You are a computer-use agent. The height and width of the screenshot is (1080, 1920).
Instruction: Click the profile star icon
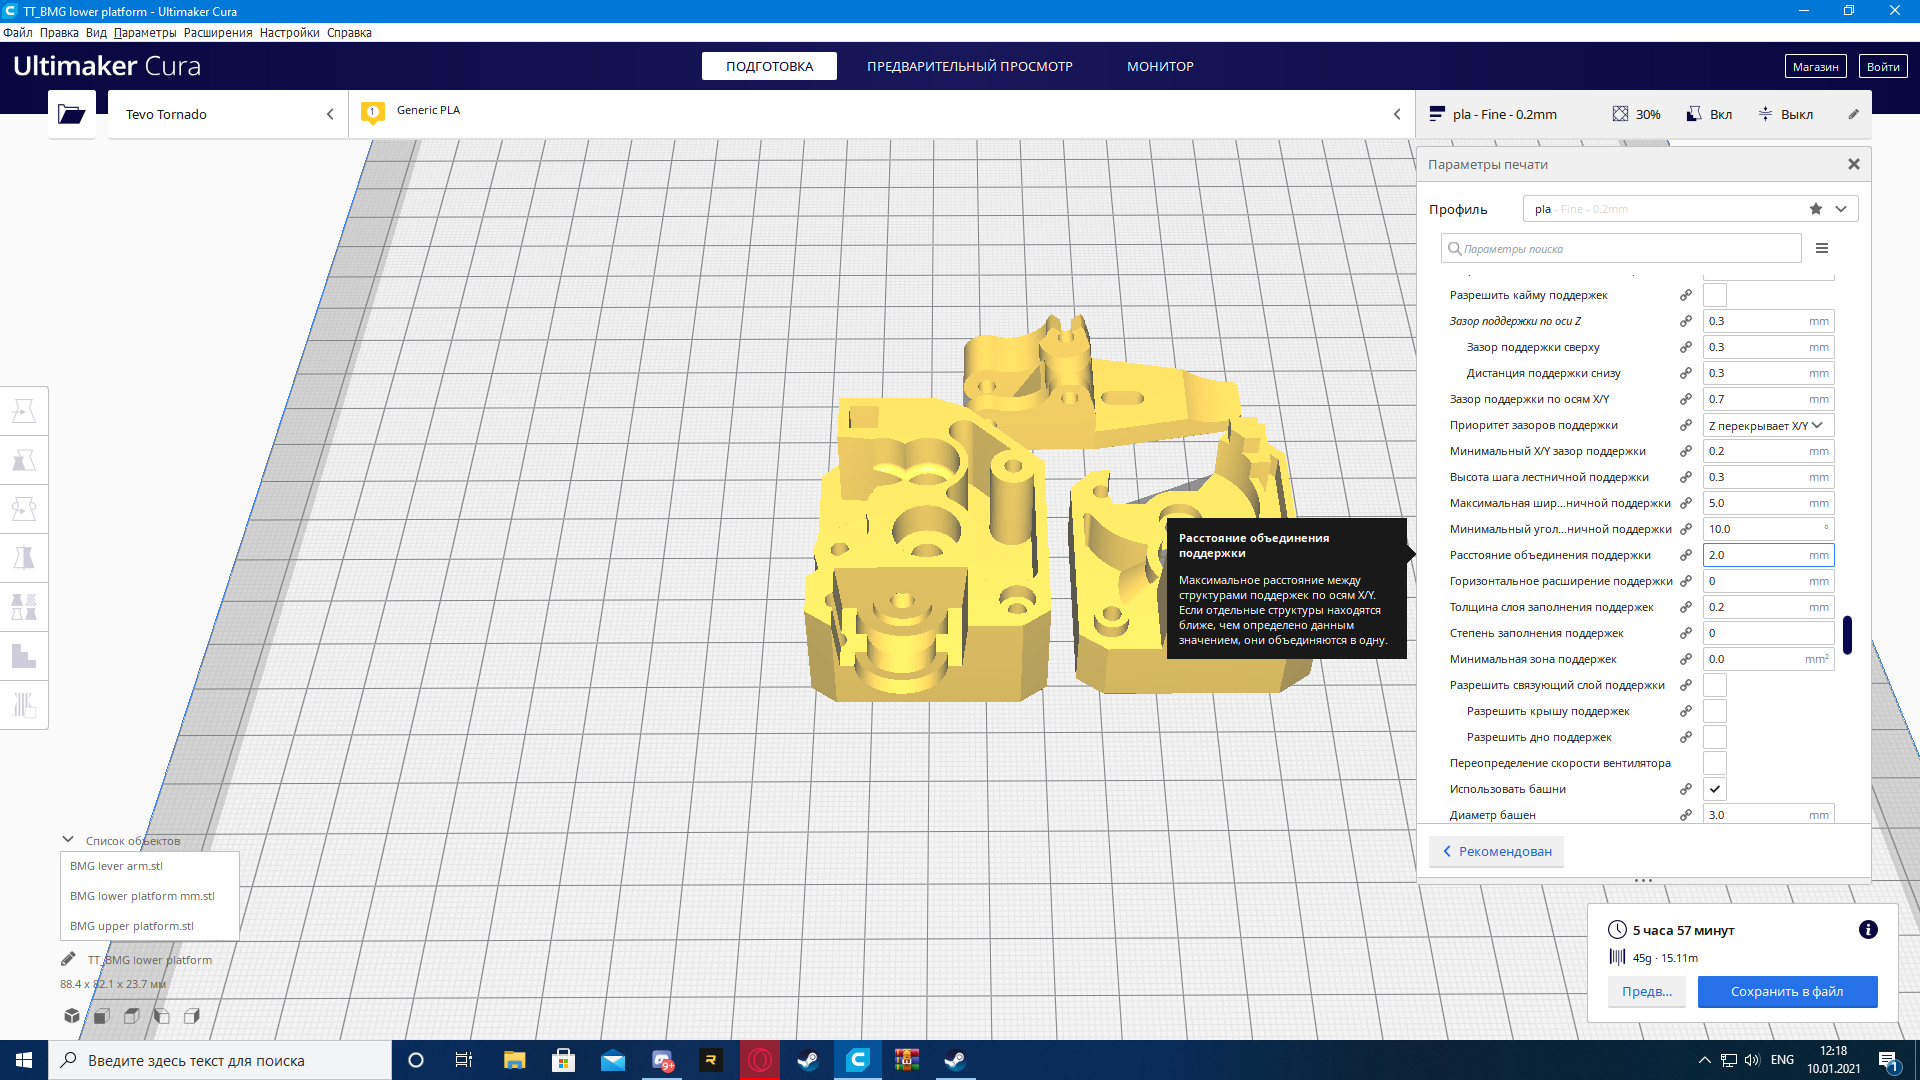pos(1816,209)
